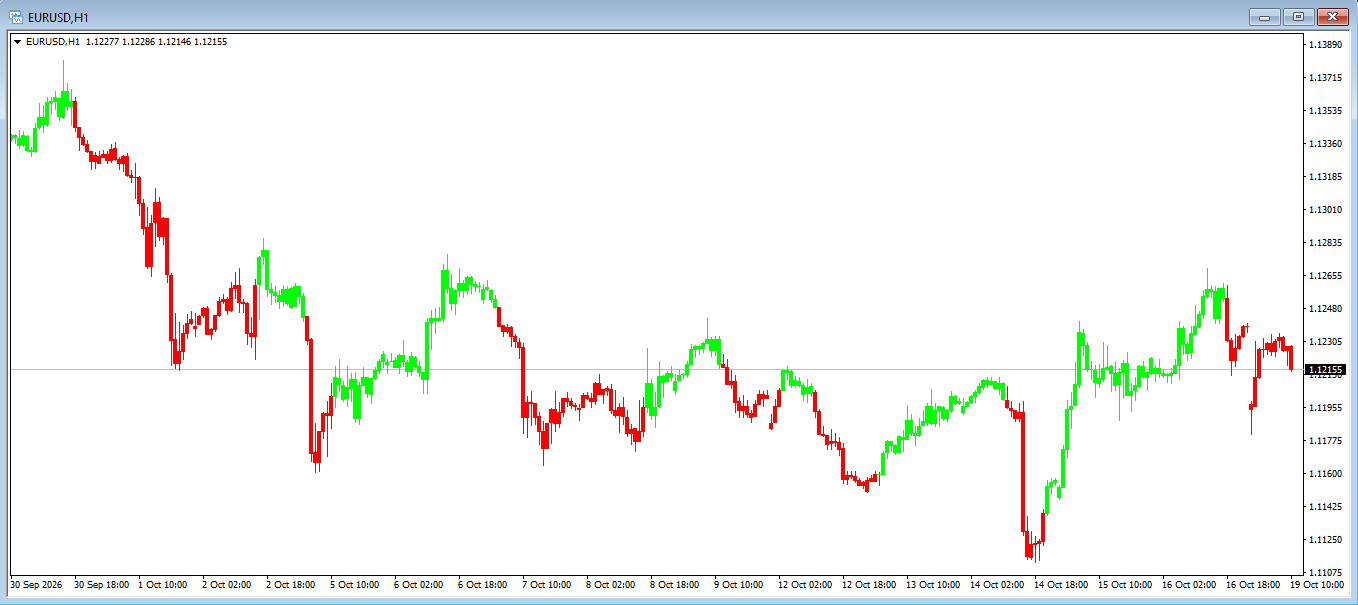
Task: Click the current price tag 1.12155
Action: 1327,370
